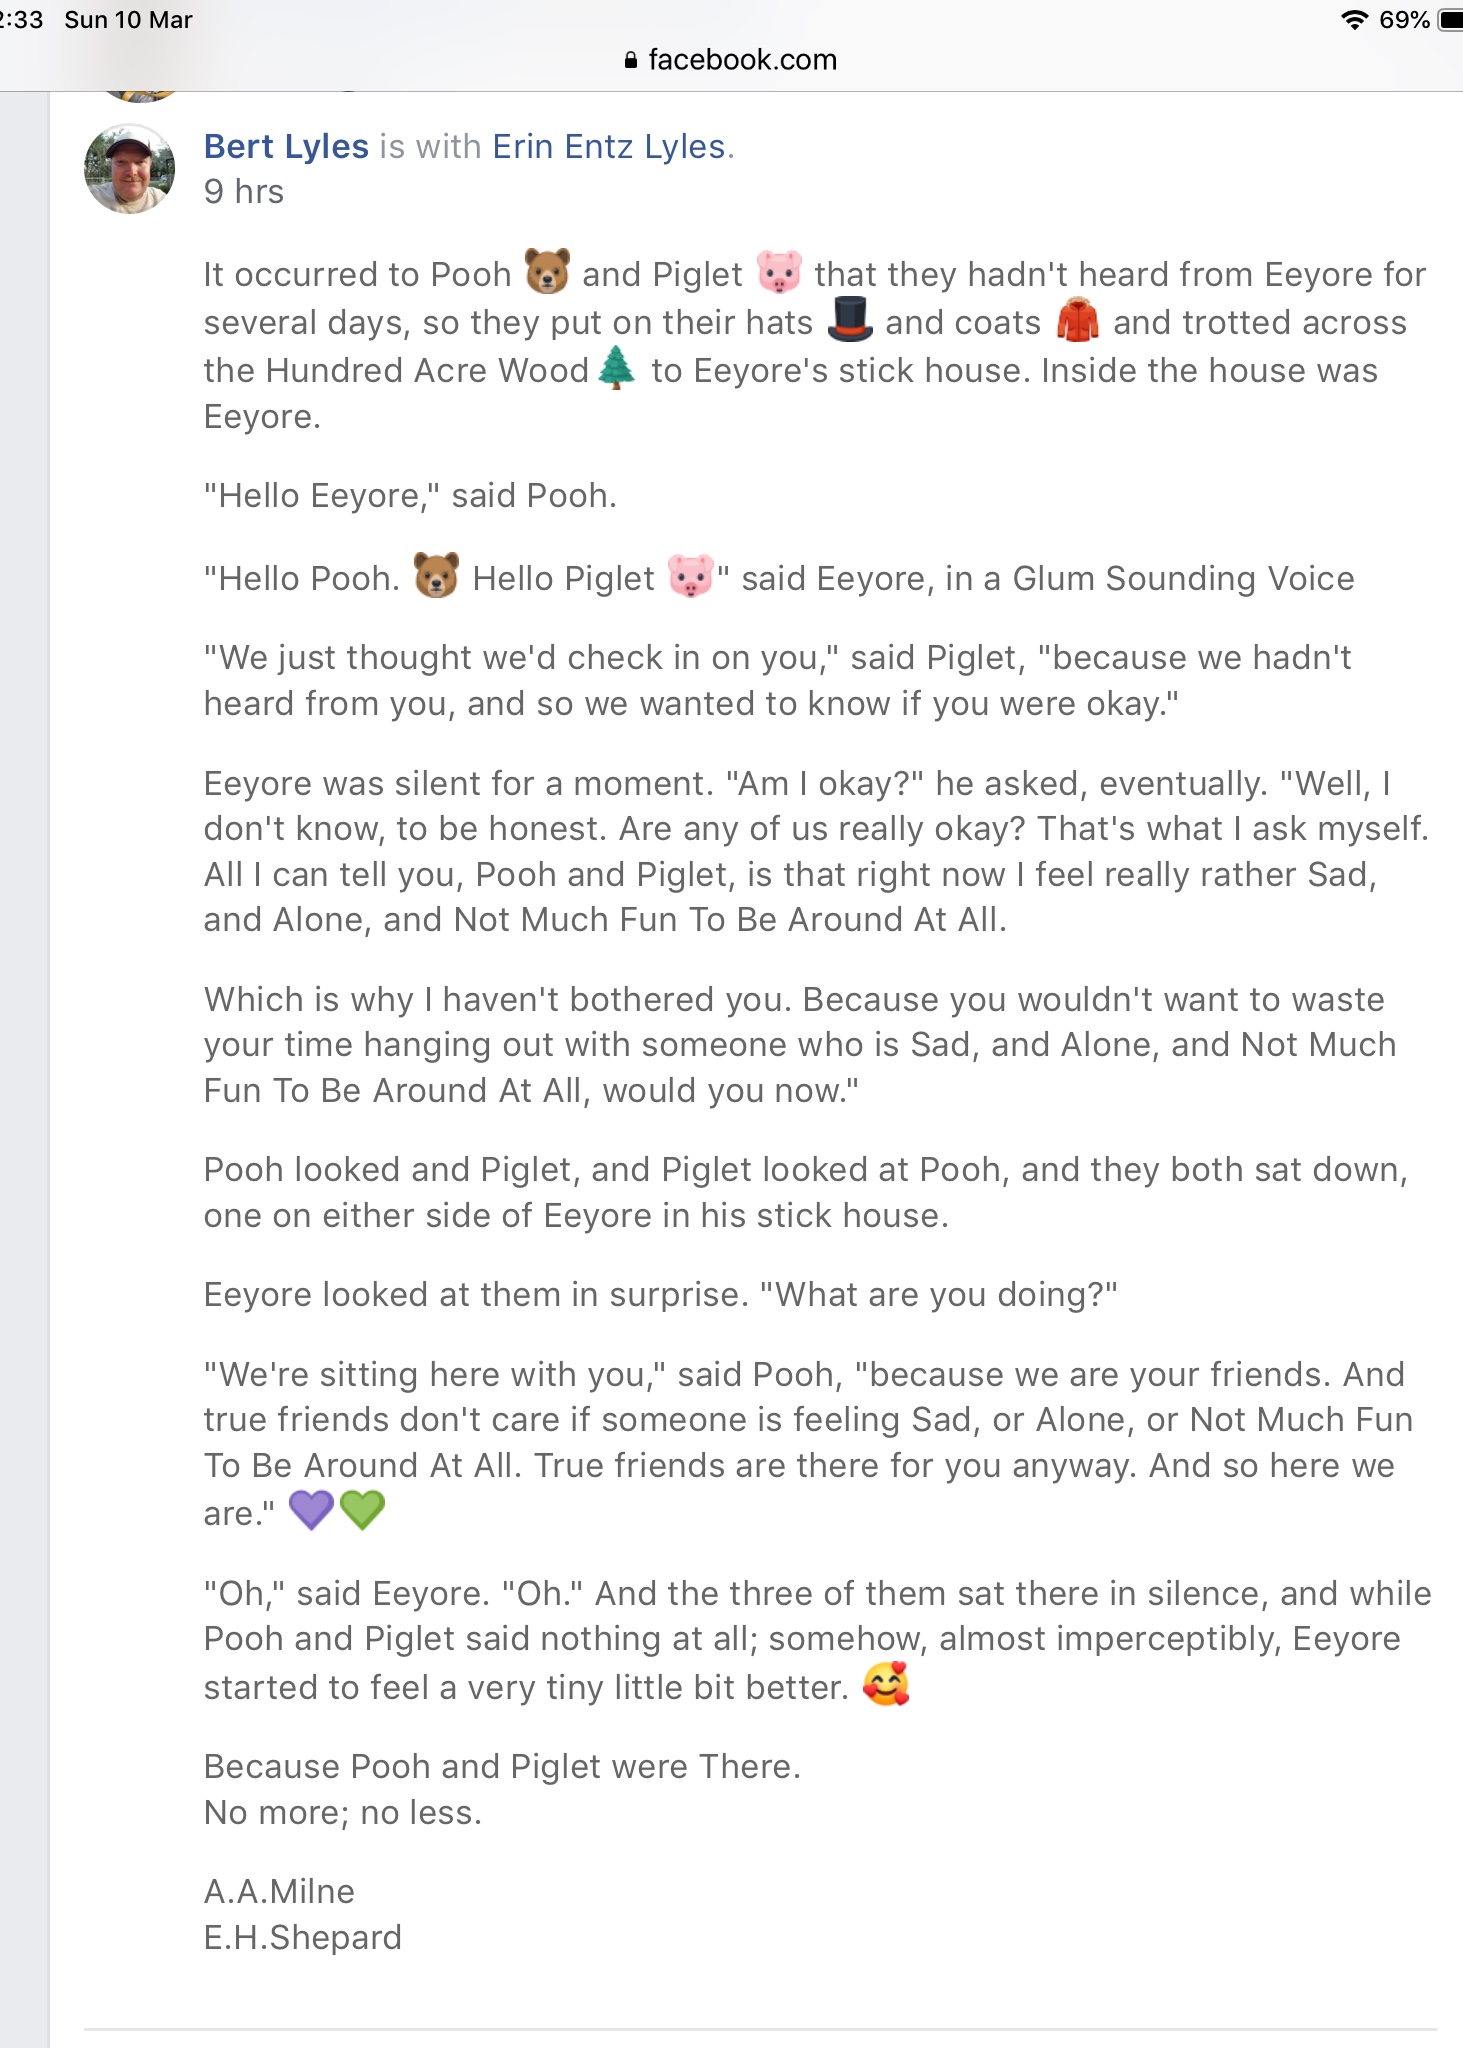Open the Erin Entz Lyles profile link

[x=608, y=146]
